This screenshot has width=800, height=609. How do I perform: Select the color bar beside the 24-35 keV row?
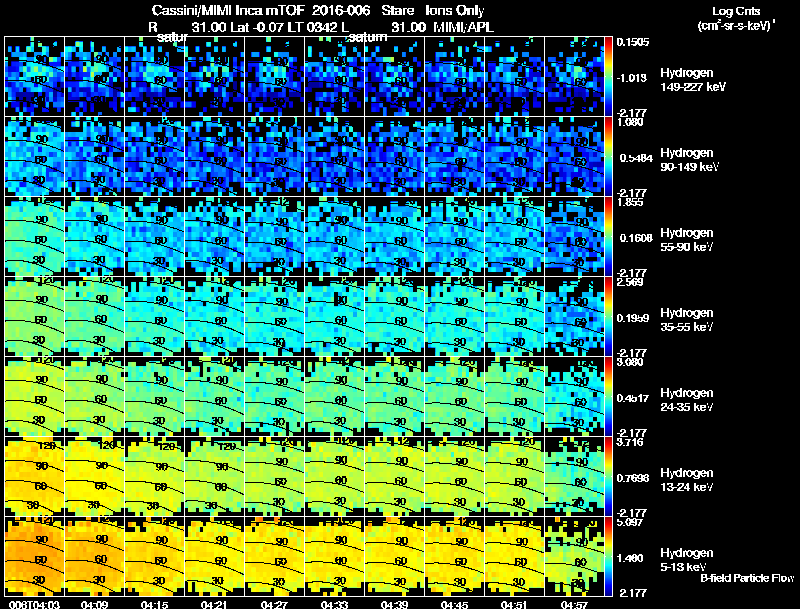tap(608, 396)
